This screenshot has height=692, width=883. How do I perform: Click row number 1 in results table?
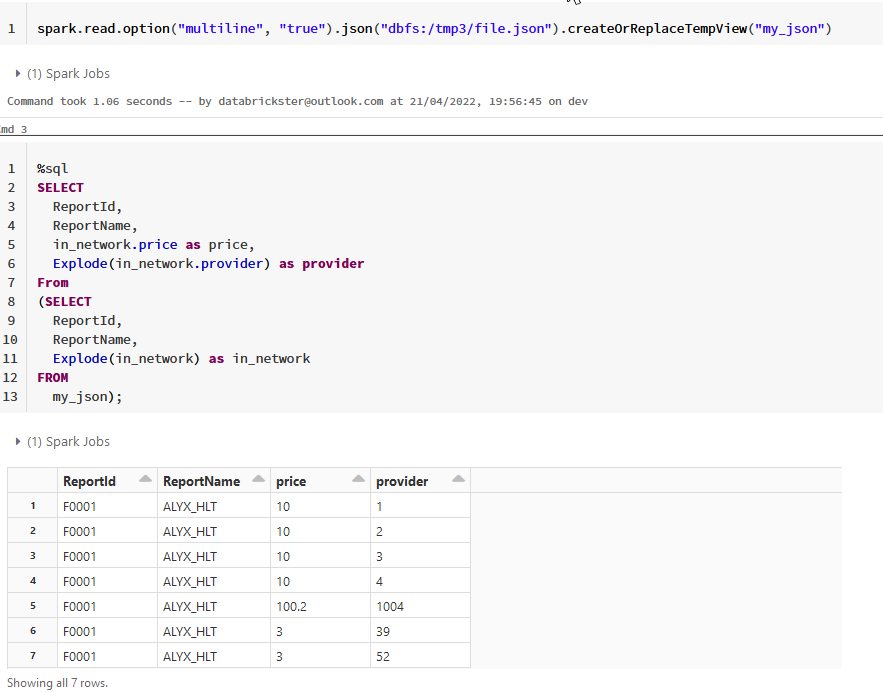[x=33, y=506]
